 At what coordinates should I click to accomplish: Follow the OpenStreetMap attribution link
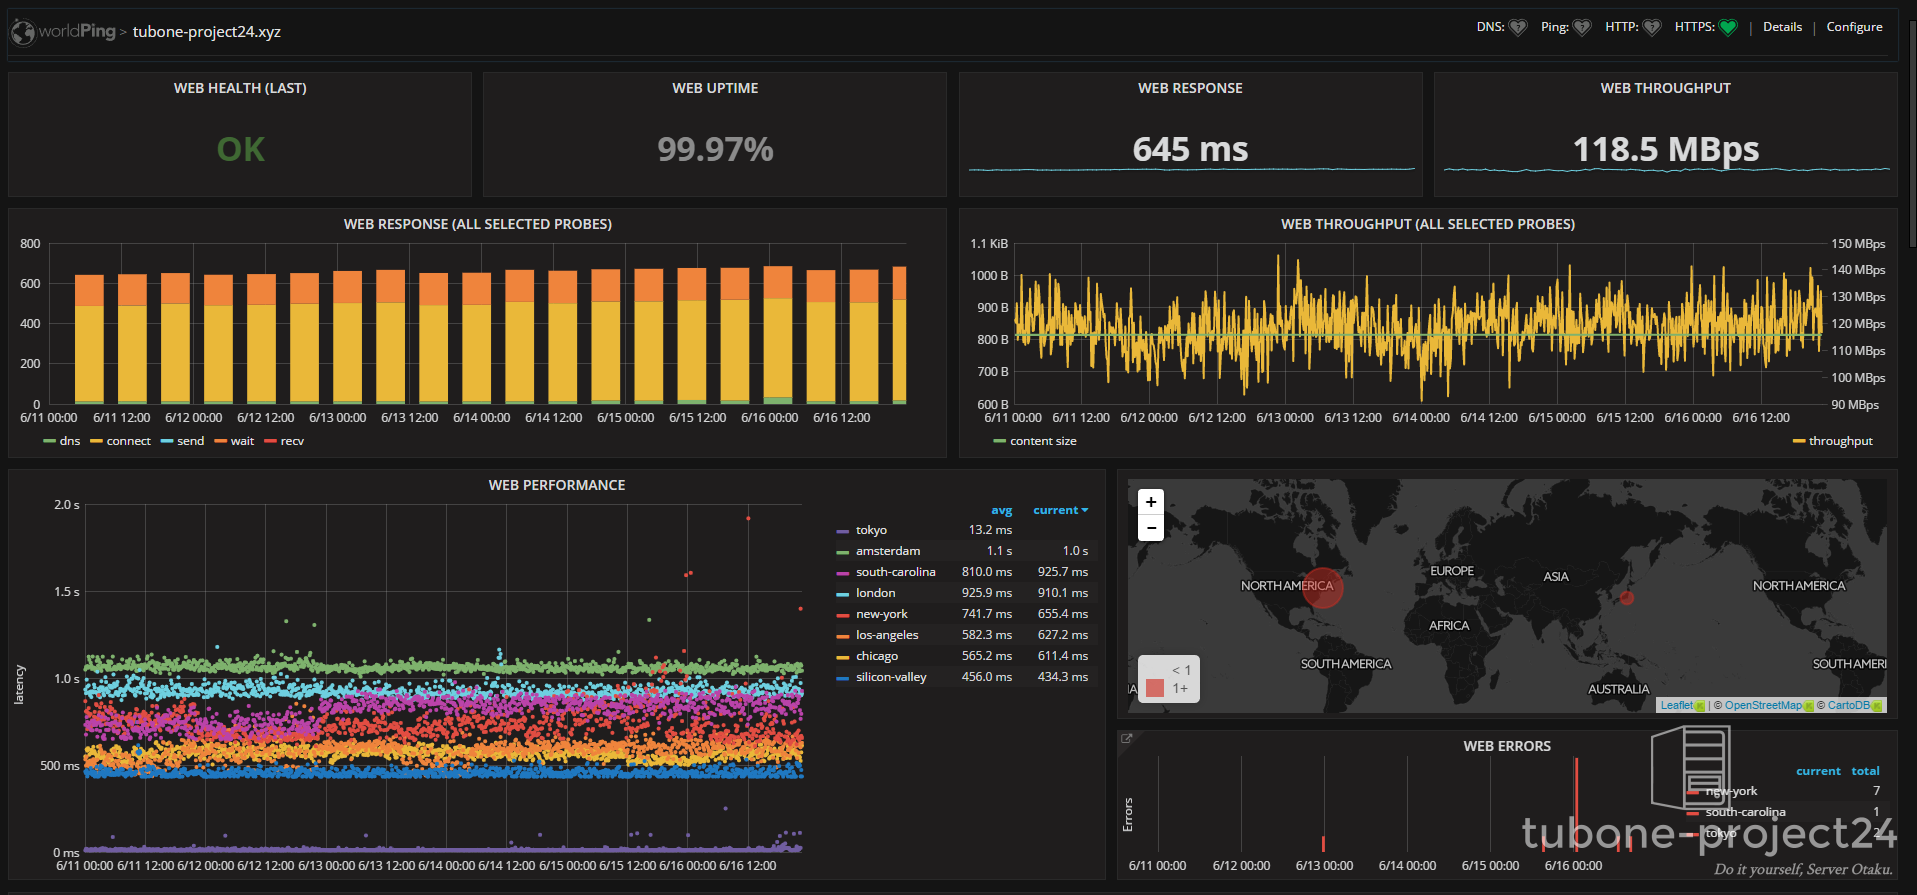click(1762, 705)
